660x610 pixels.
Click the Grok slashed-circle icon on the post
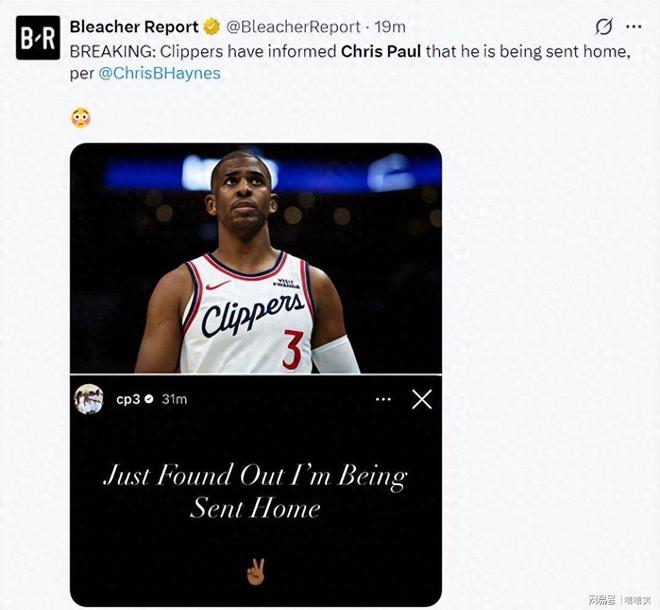(603, 26)
